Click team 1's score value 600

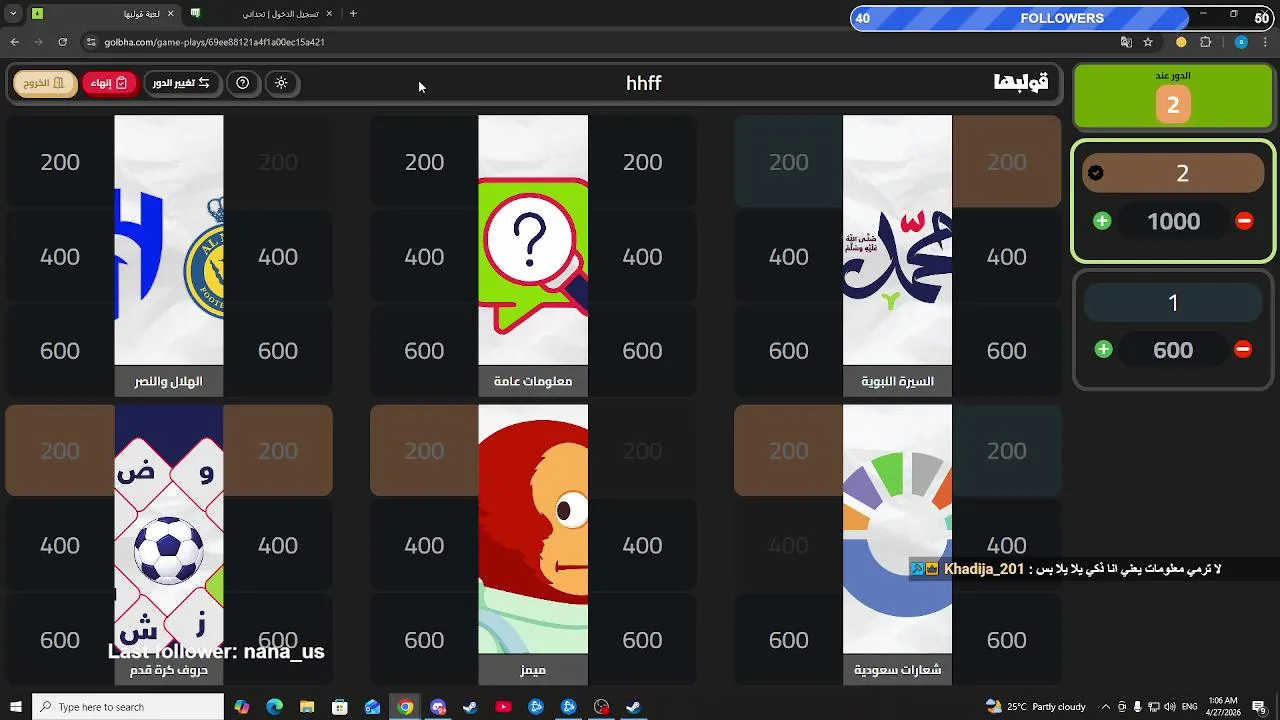(1173, 350)
